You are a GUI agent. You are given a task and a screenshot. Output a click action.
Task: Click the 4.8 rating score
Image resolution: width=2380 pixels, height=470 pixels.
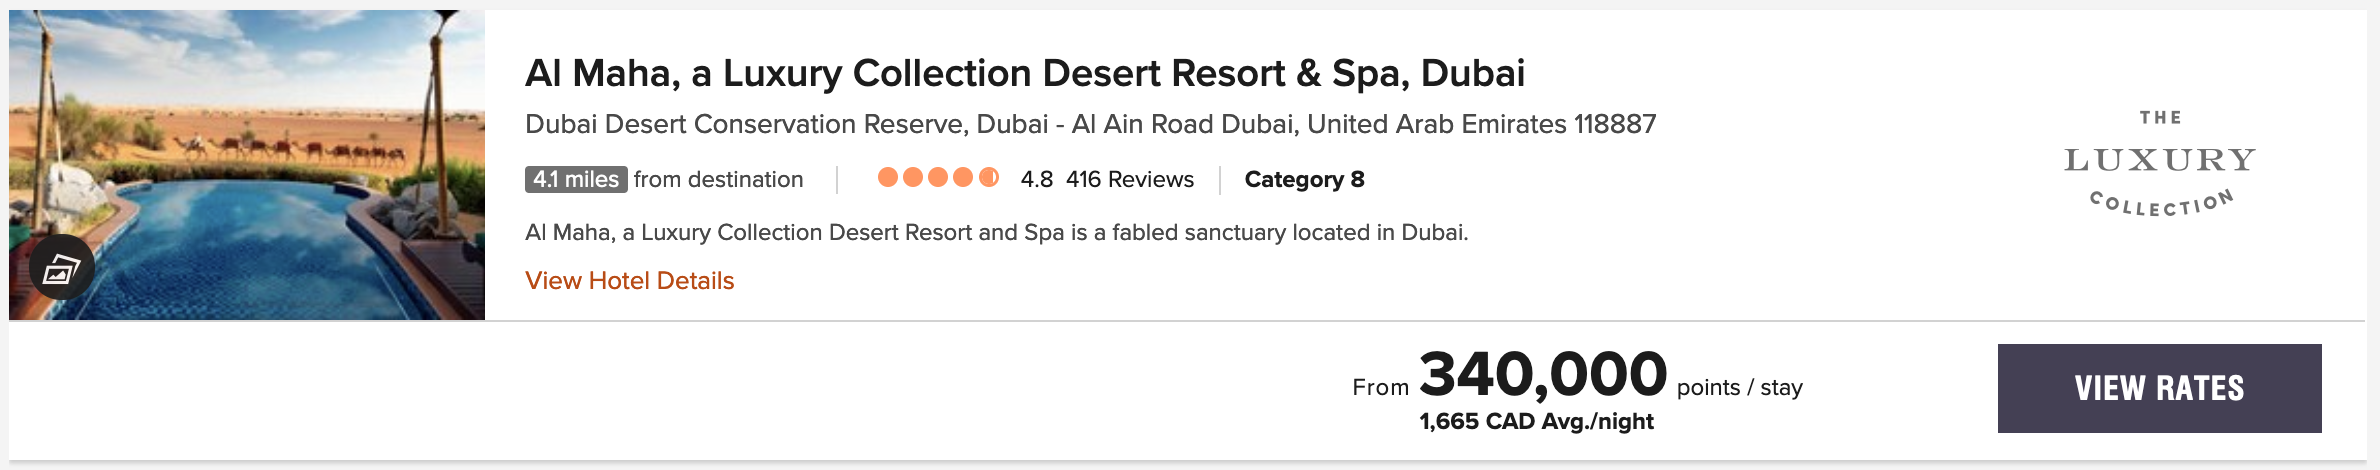[x=1036, y=180]
